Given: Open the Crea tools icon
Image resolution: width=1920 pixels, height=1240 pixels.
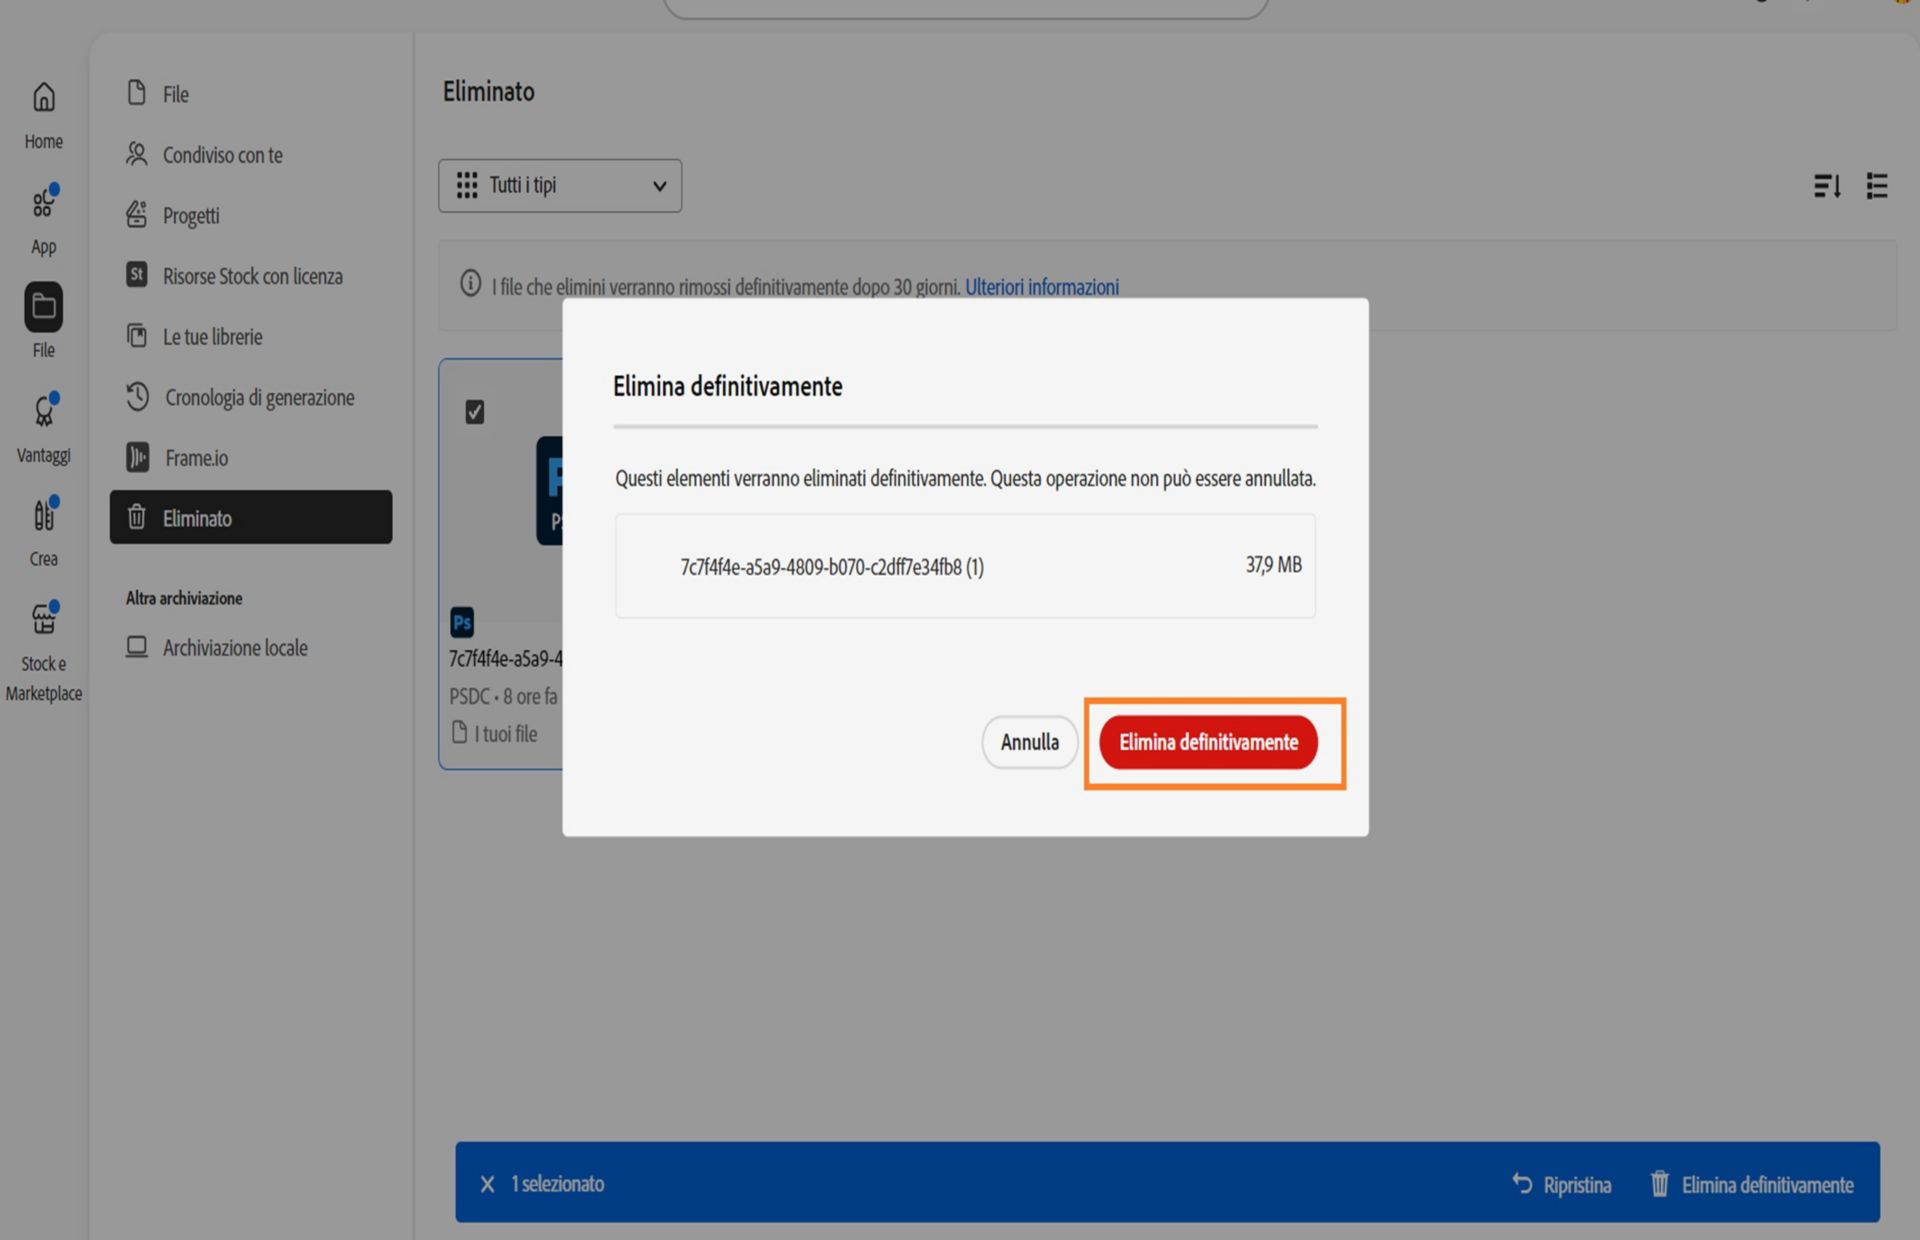Looking at the screenshot, I should point(43,515).
